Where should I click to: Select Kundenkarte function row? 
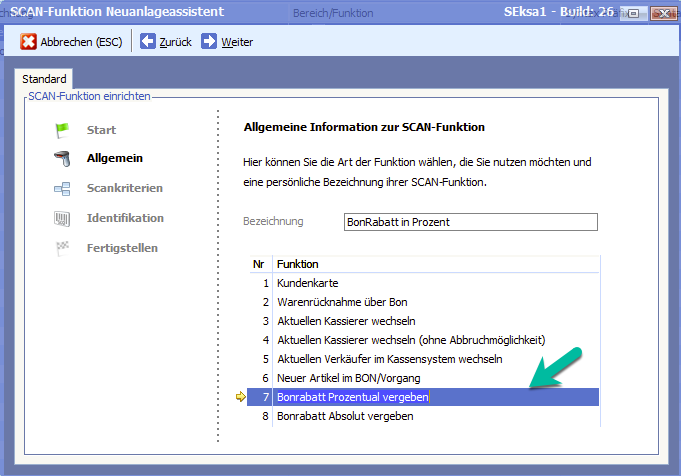point(309,283)
